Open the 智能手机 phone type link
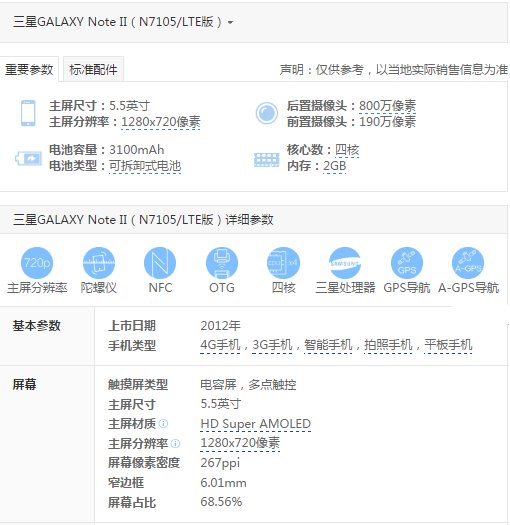510x525 pixels. pyautogui.click(x=328, y=345)
